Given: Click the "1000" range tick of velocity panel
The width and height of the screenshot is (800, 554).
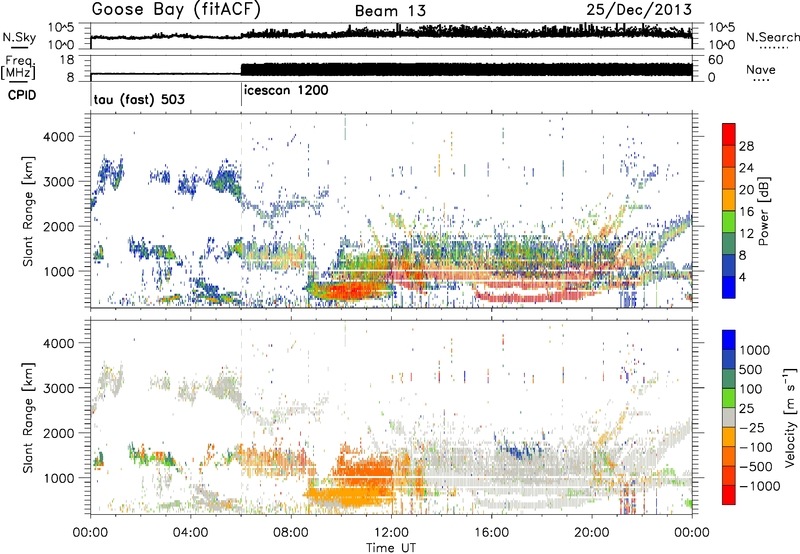Looking at the screenshot, I should pos(58,478).
